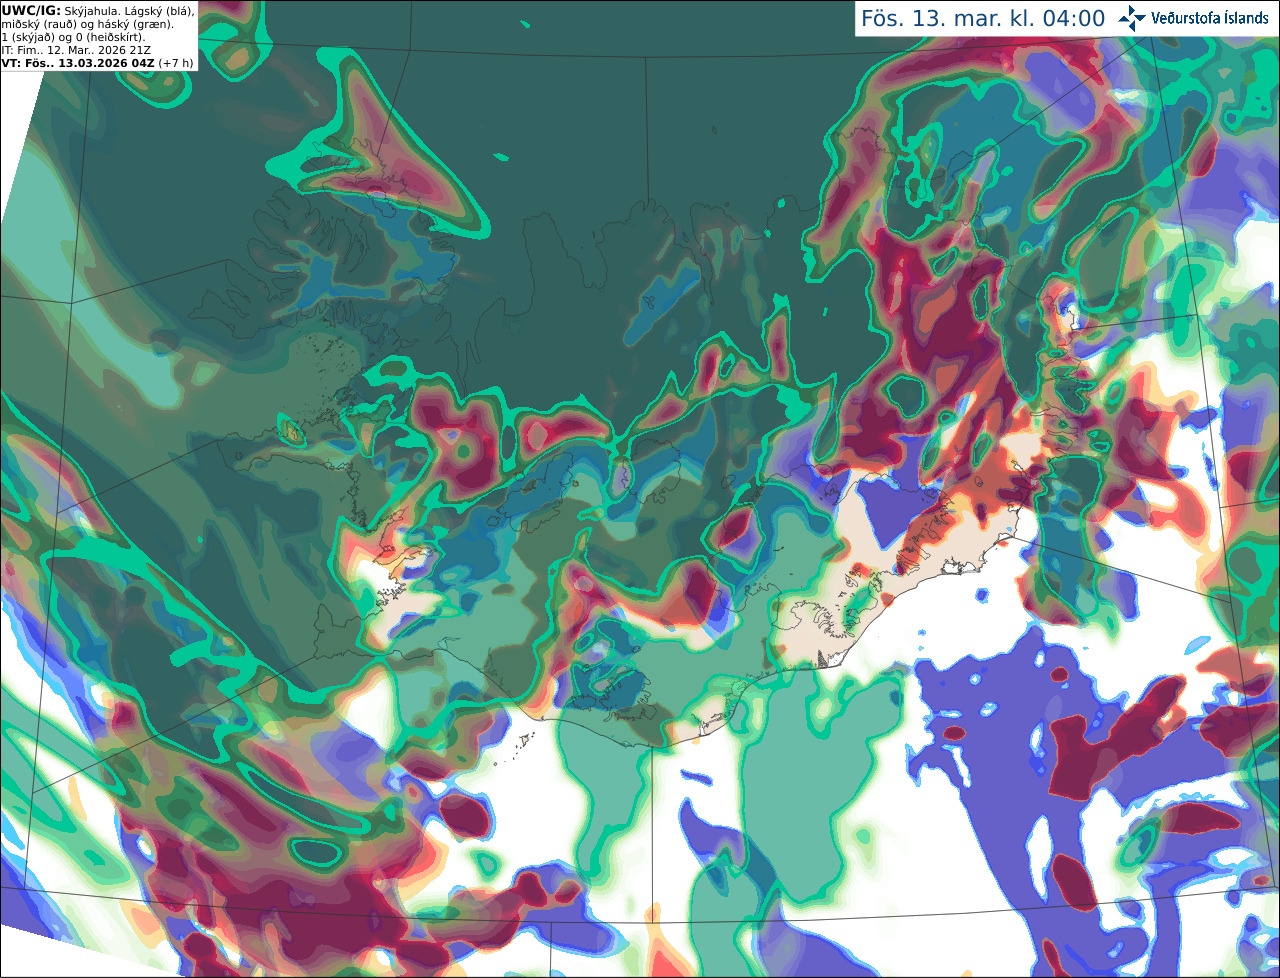Screen dimensions: 1280x978
Task: Select the 'Fös. 13. mar. kl. 04:00' header
Action: tap(983, 18)
